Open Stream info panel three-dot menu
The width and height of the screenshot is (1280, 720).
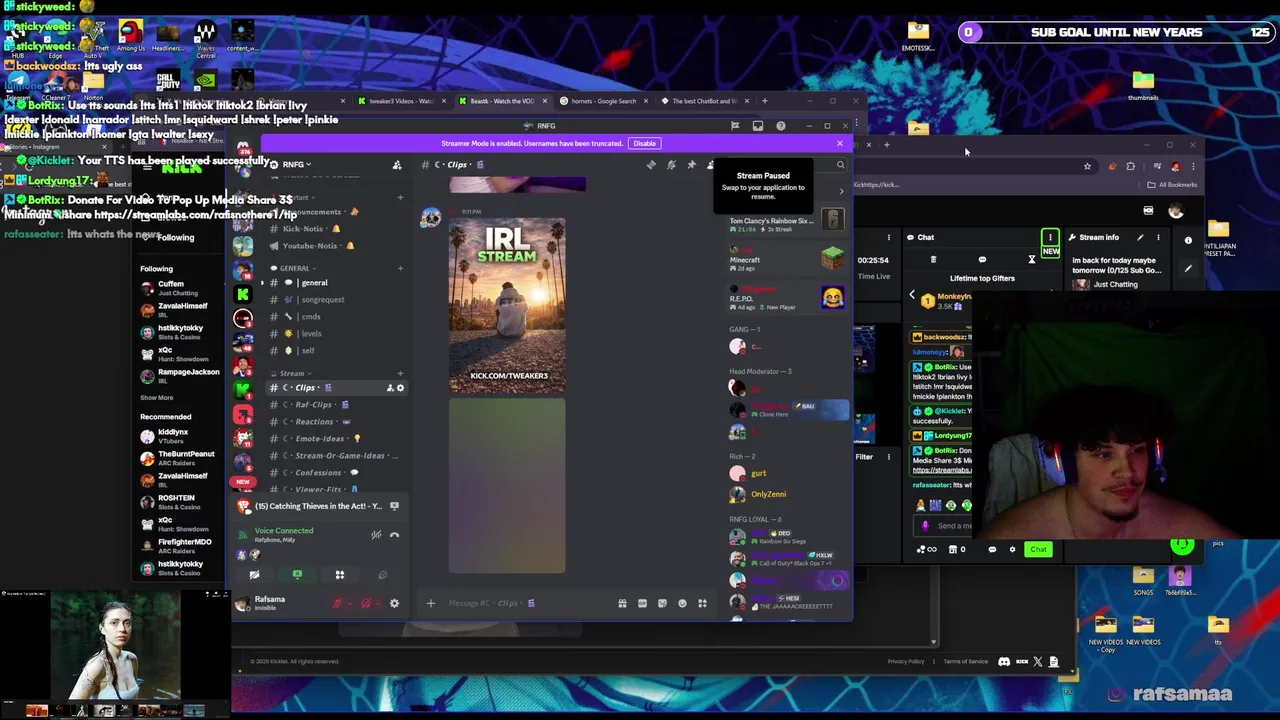point(1158,237)
